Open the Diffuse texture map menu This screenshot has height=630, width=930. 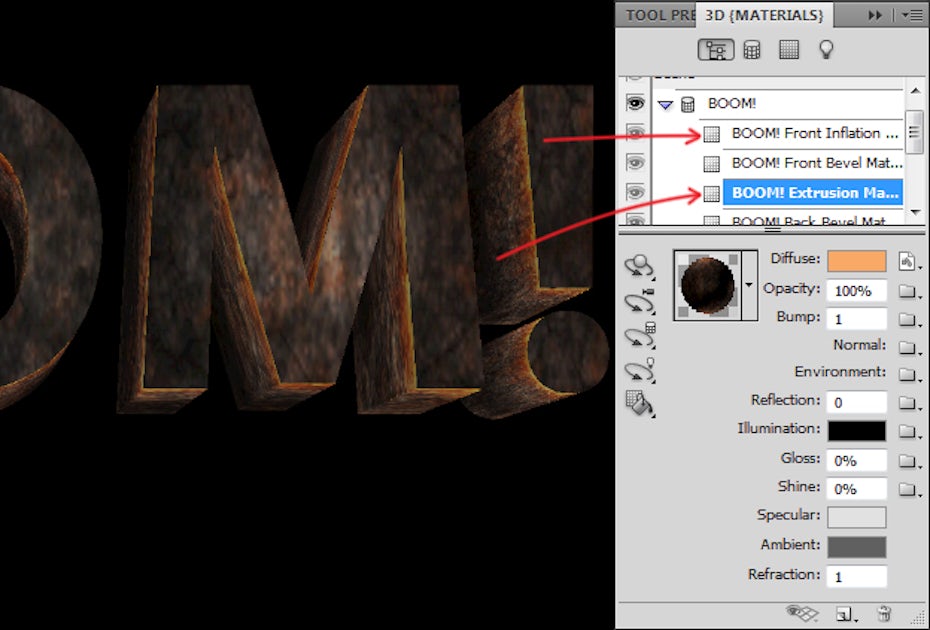(x=907, y=261)
